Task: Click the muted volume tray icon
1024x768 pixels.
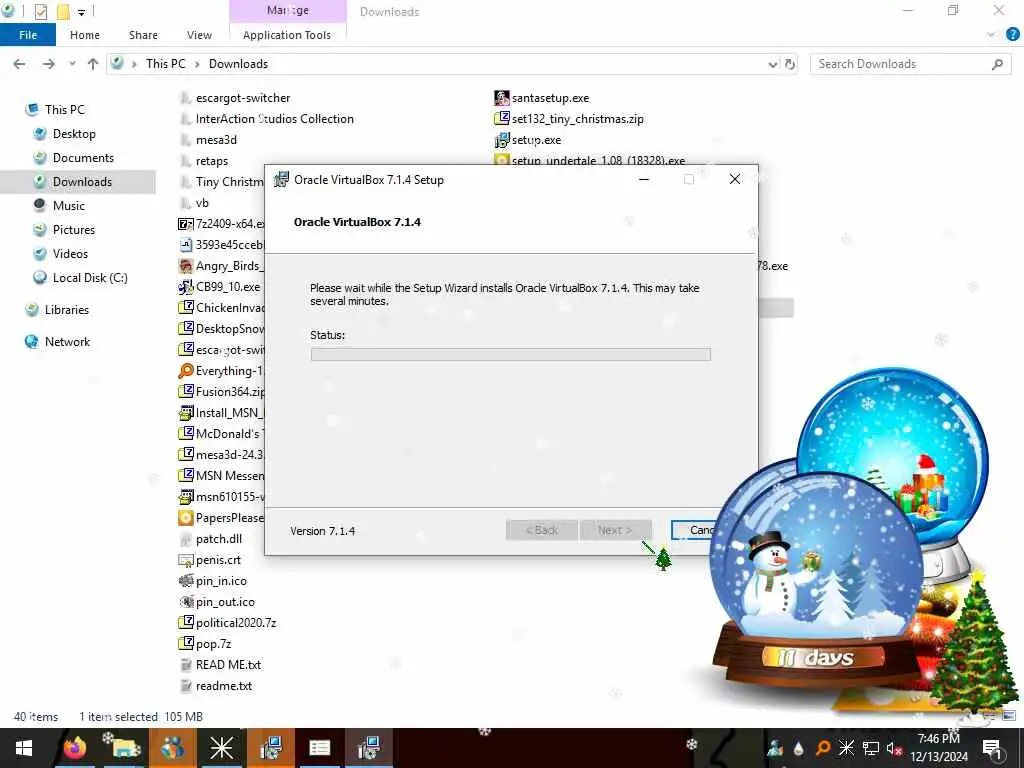Action: pyautogui.click(x=894, y=748)
